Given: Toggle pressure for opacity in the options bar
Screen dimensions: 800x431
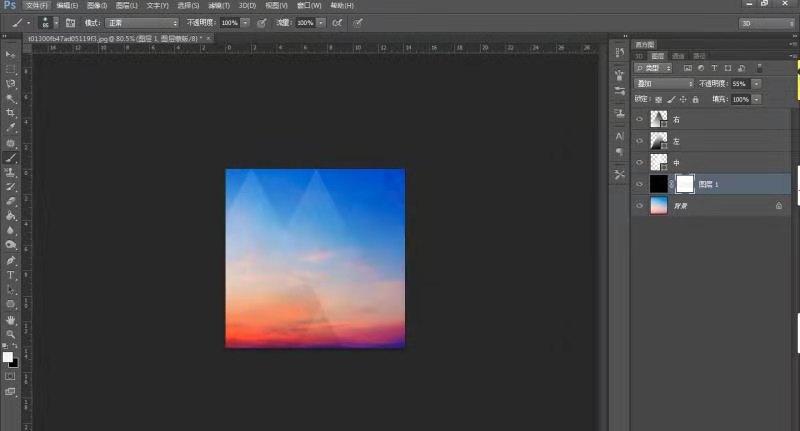Looking at the screenshot, I should [262, 23].
